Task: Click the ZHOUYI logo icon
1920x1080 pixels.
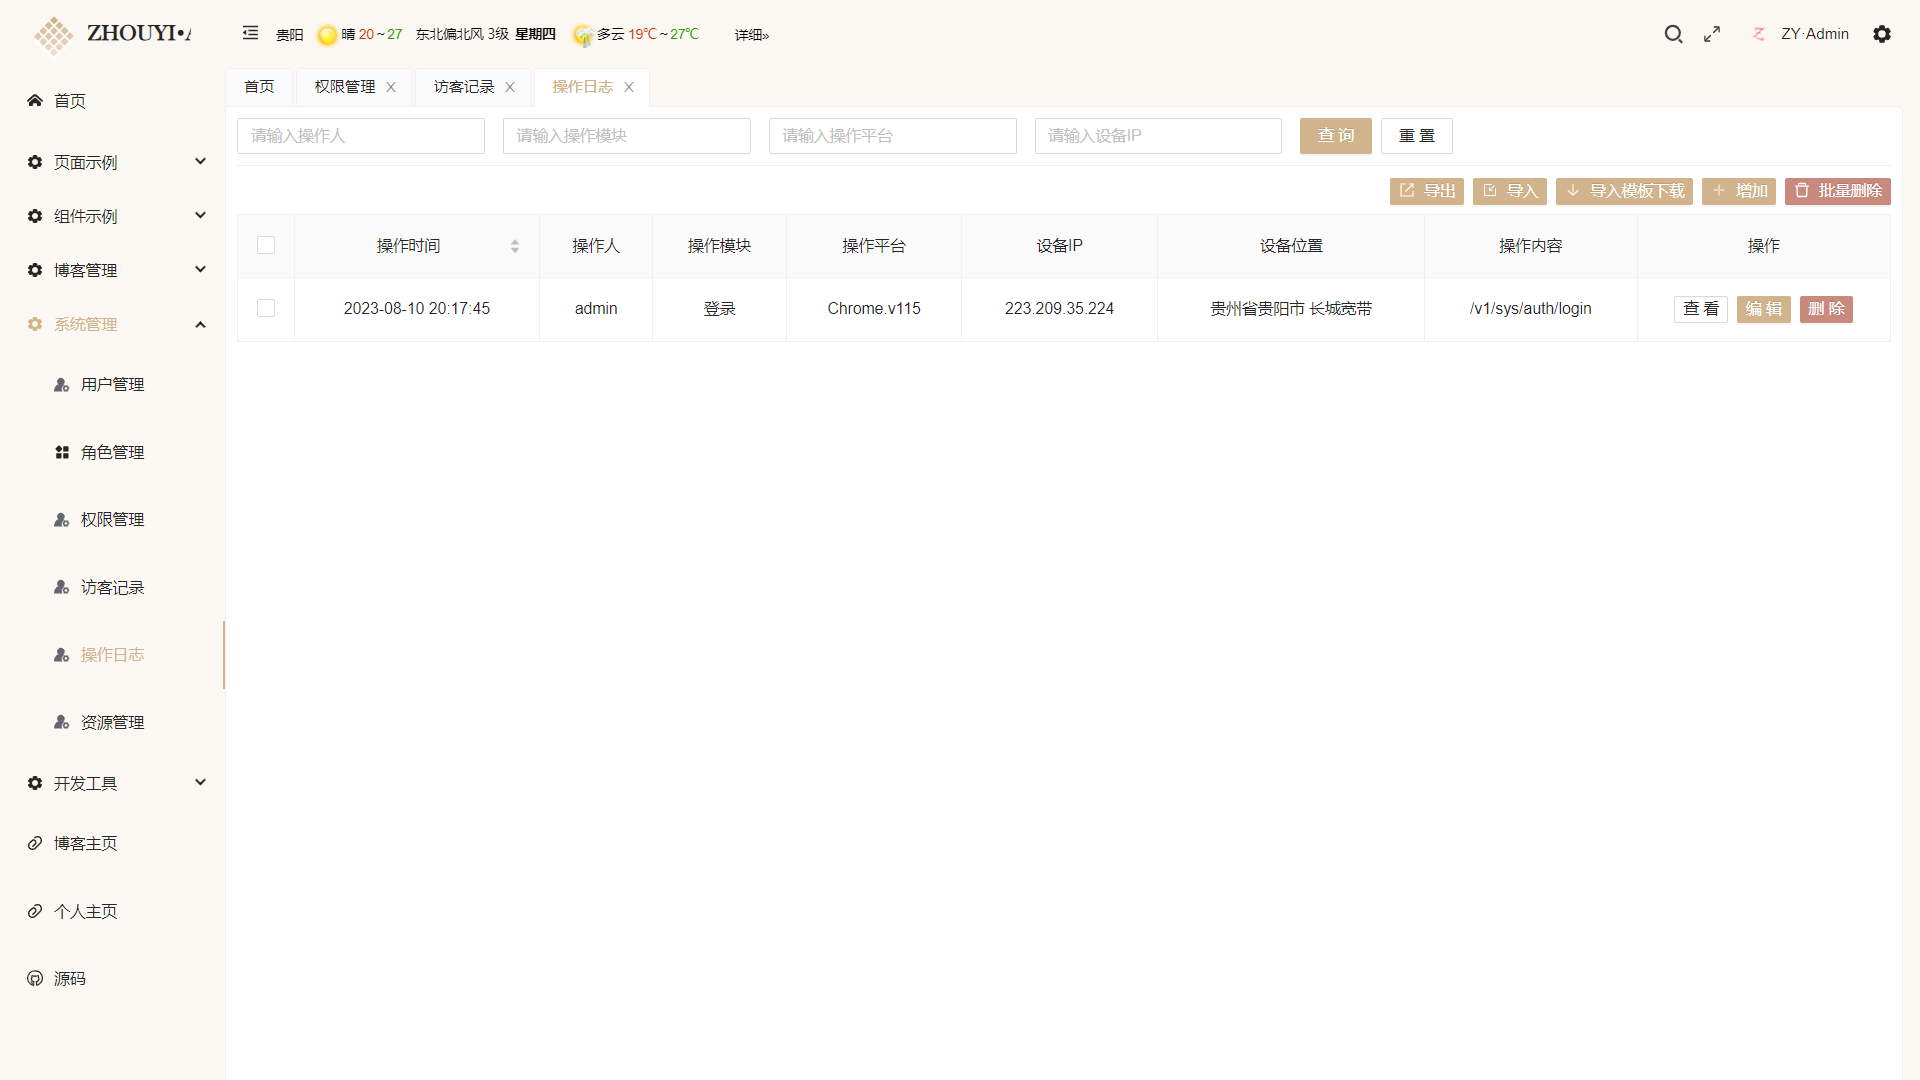Action: pos(53,35)
